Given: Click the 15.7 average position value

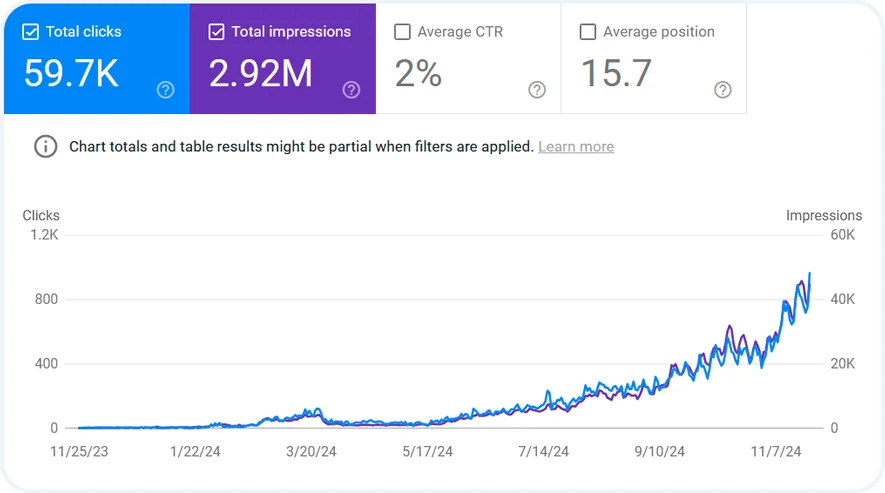Looking at the screenshot, I should tap(616, 73).
